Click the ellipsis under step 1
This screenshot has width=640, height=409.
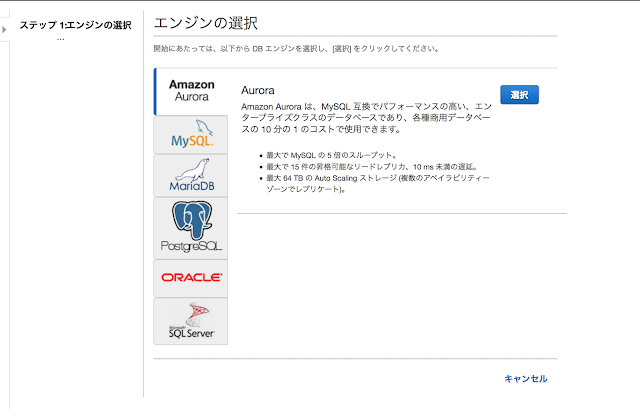(x=61, y=39)
